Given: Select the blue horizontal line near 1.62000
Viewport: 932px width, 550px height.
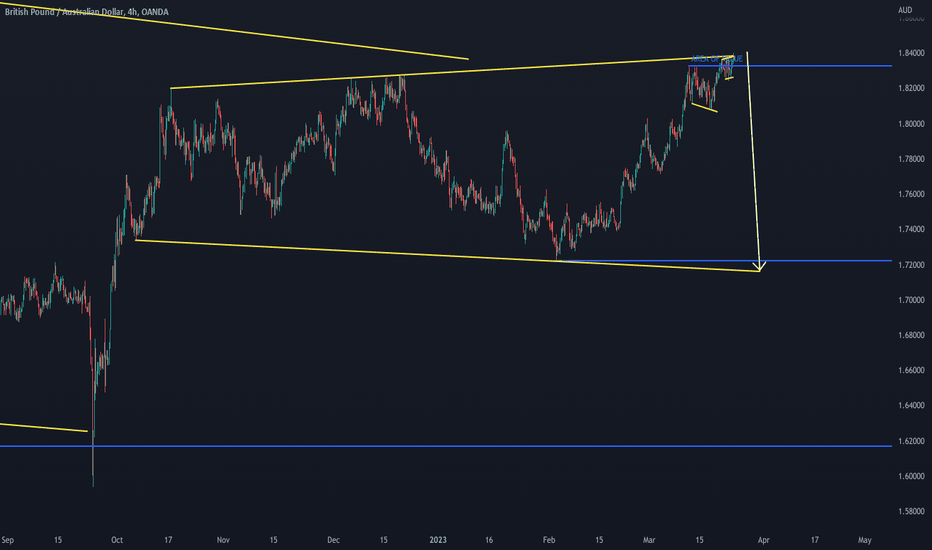Looking at the screenshot, I should pos(446,446).
